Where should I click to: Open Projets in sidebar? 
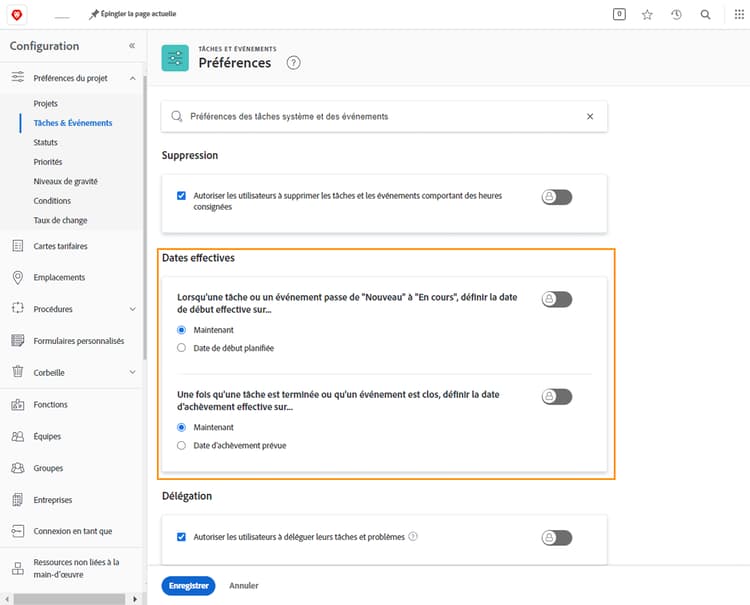[x=45, y=103]
